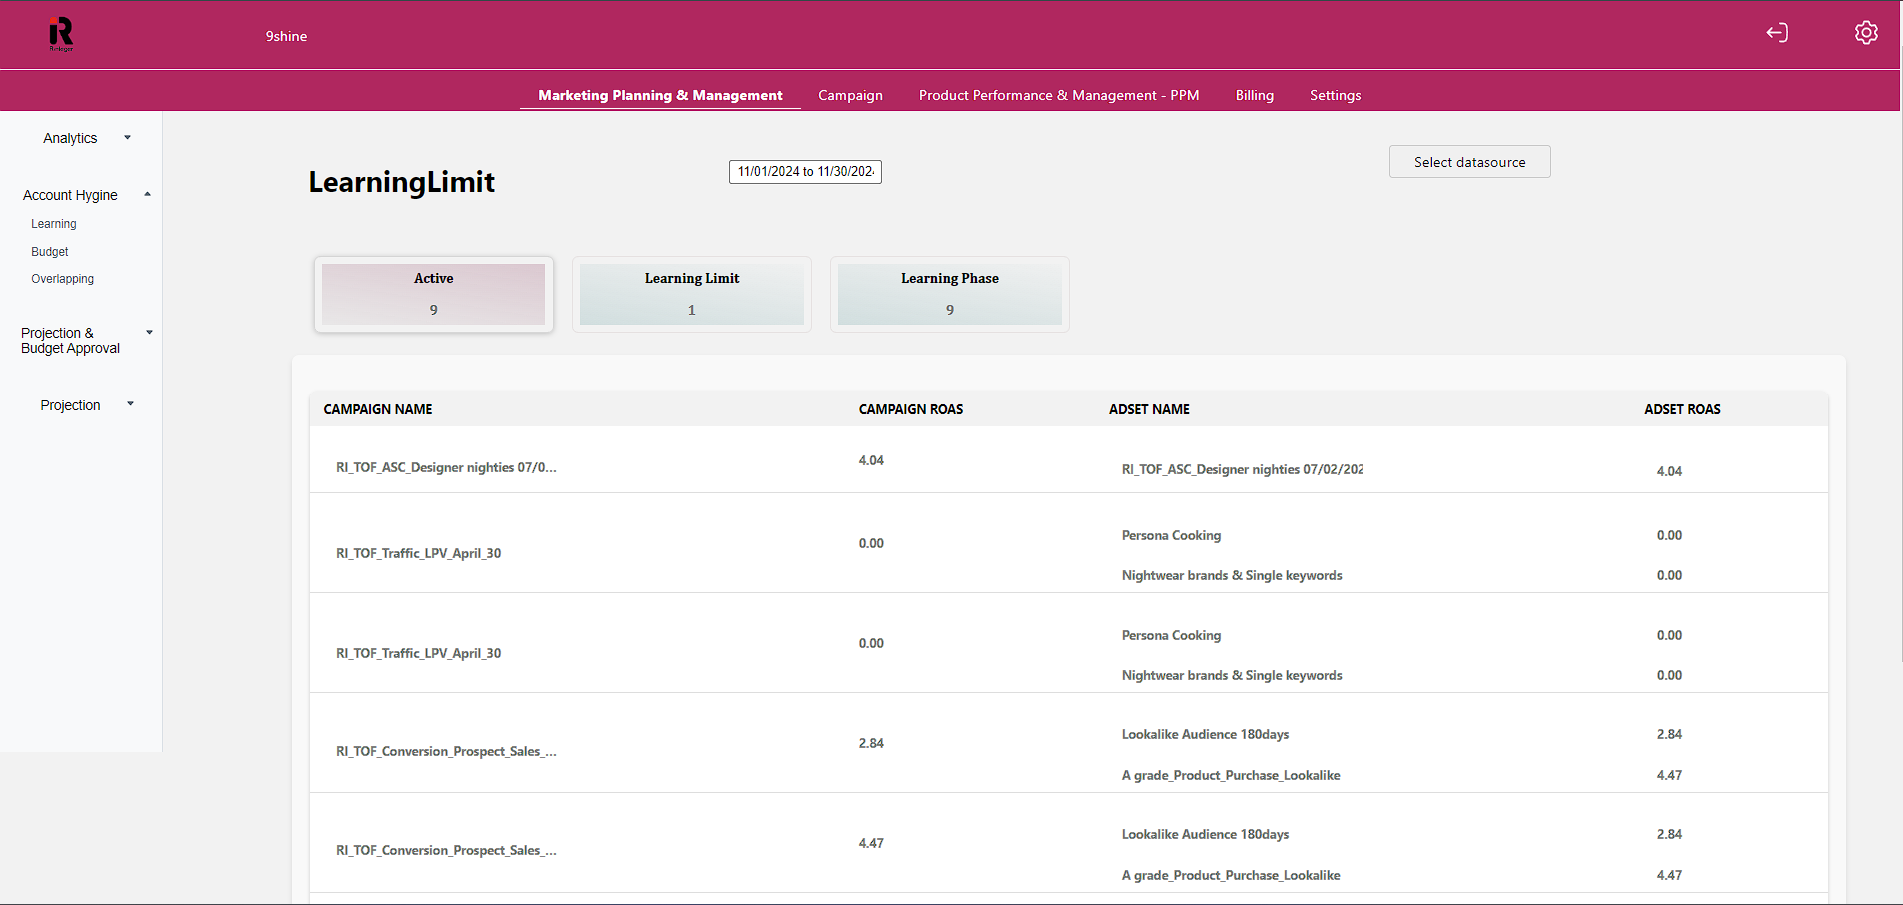Screen dimensions: 1903x905
Task: Click the ADSET NAME column header
Action: coord(1149,409)
